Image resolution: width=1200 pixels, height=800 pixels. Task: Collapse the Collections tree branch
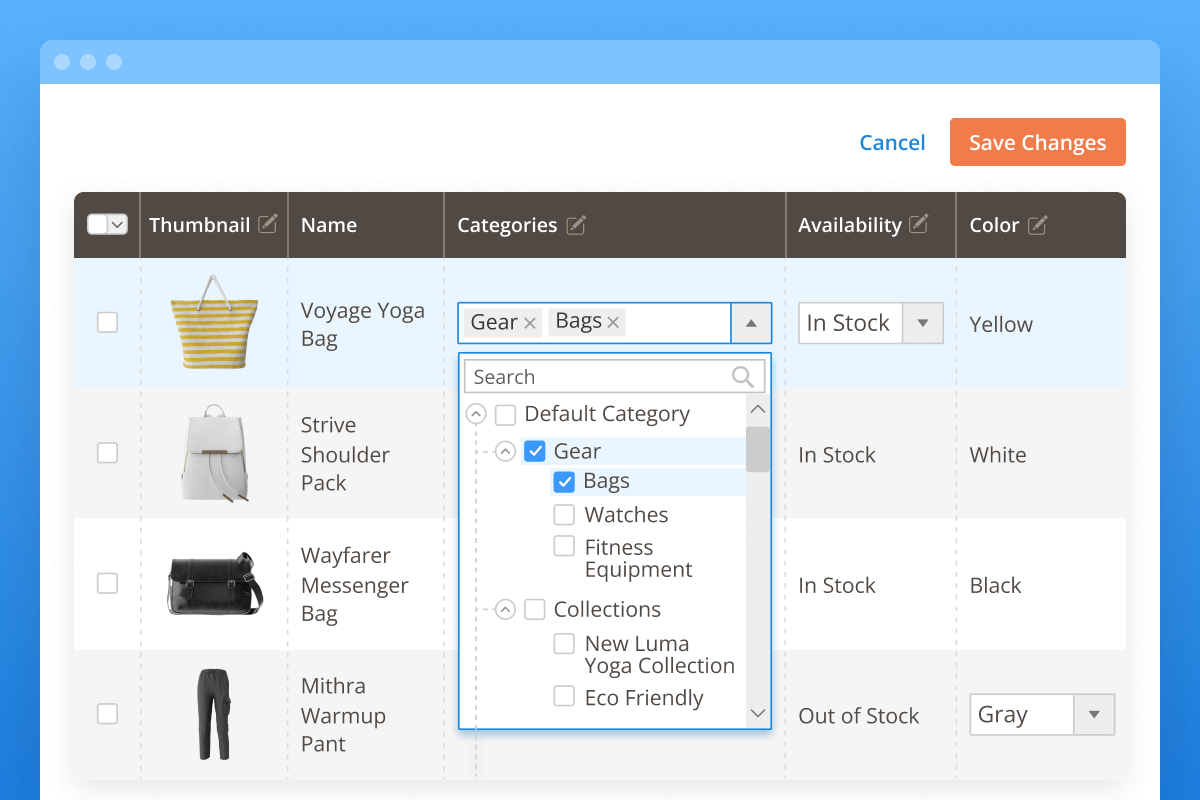[x=505, y=608]
